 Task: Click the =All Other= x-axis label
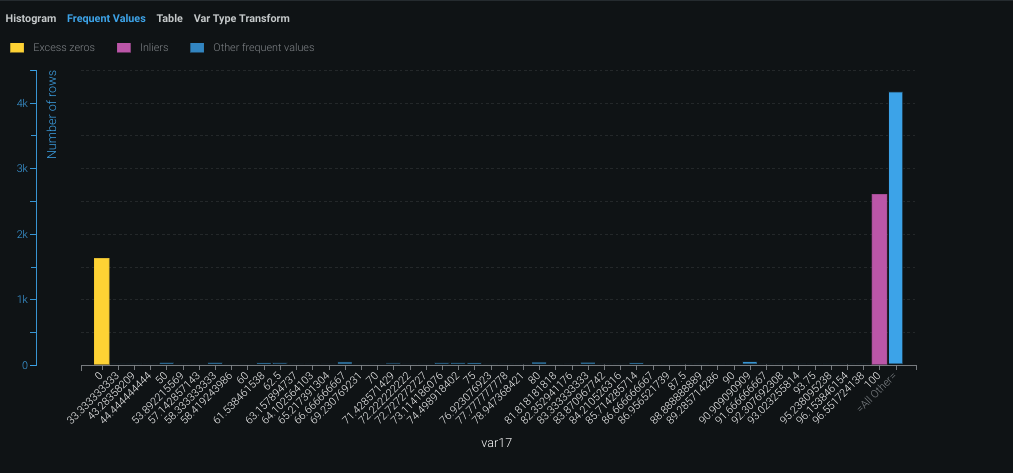[882, 390]
